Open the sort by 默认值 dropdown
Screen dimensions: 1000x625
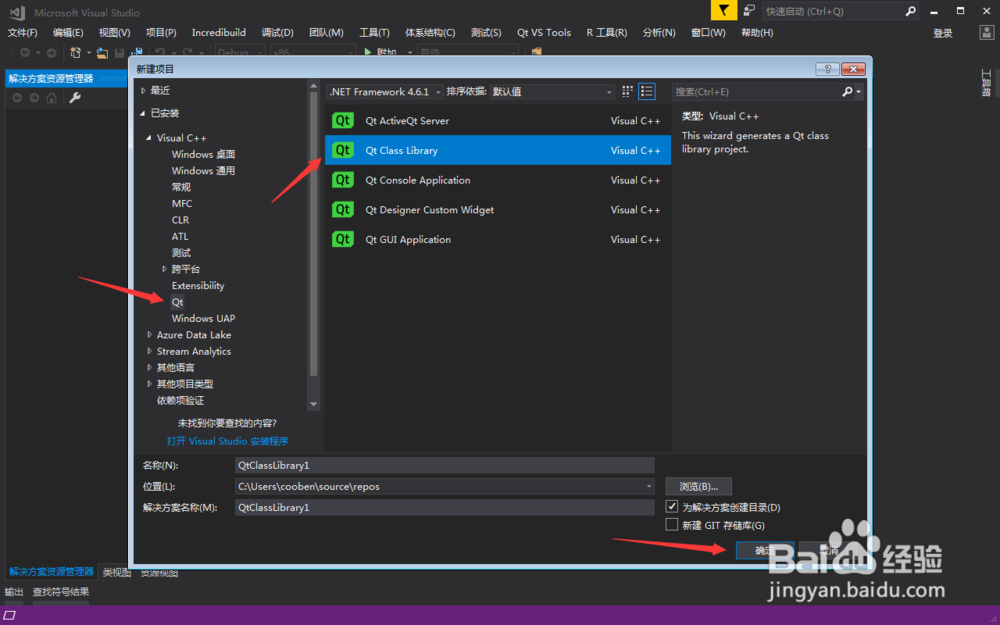tap(552, 92)
